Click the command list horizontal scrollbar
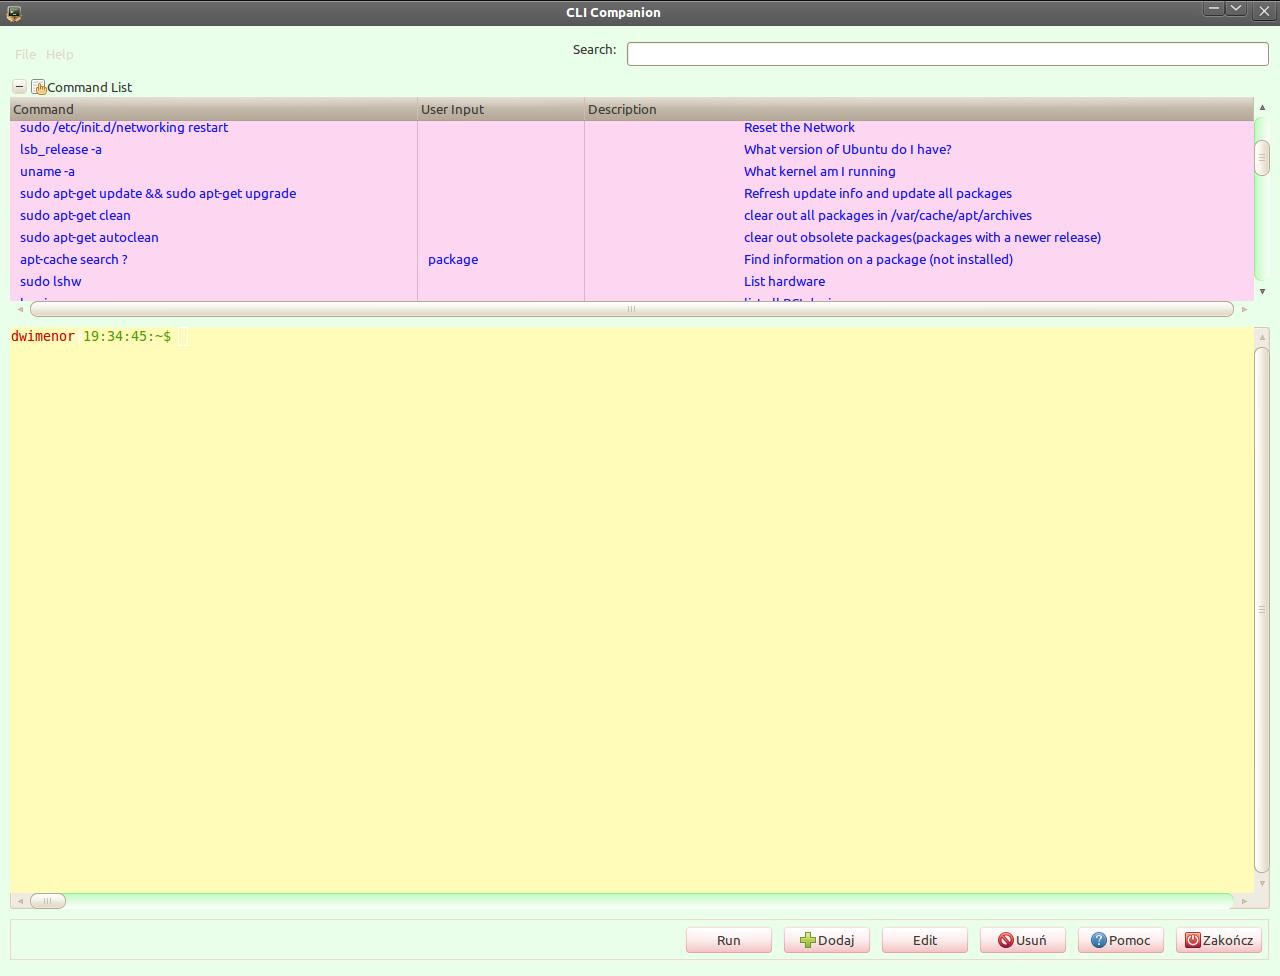 coord(631,309)
